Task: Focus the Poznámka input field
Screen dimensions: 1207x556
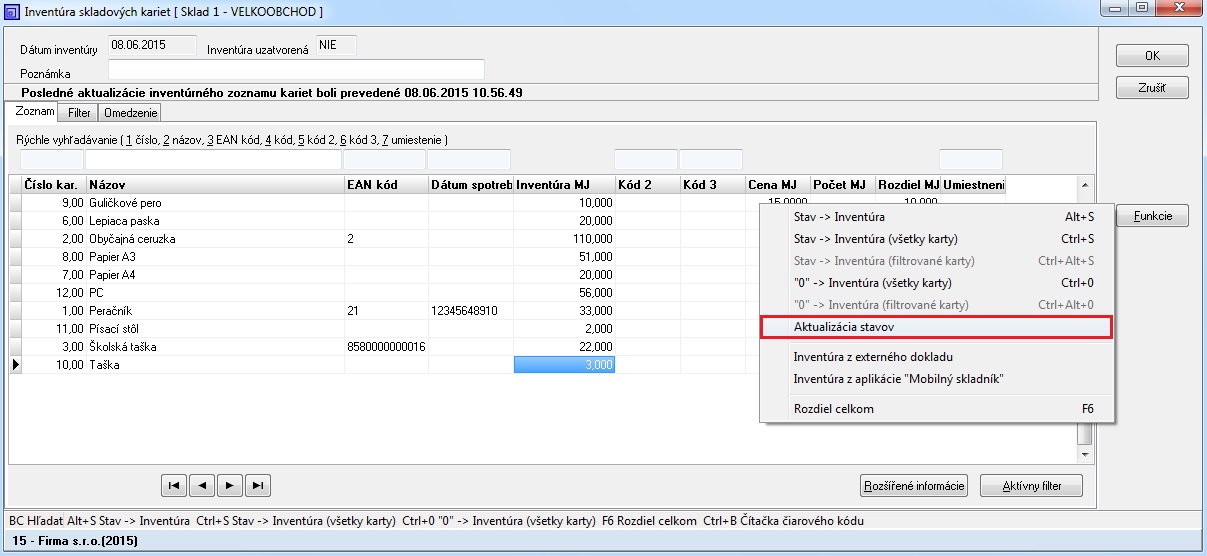Action: pos(296,70)
